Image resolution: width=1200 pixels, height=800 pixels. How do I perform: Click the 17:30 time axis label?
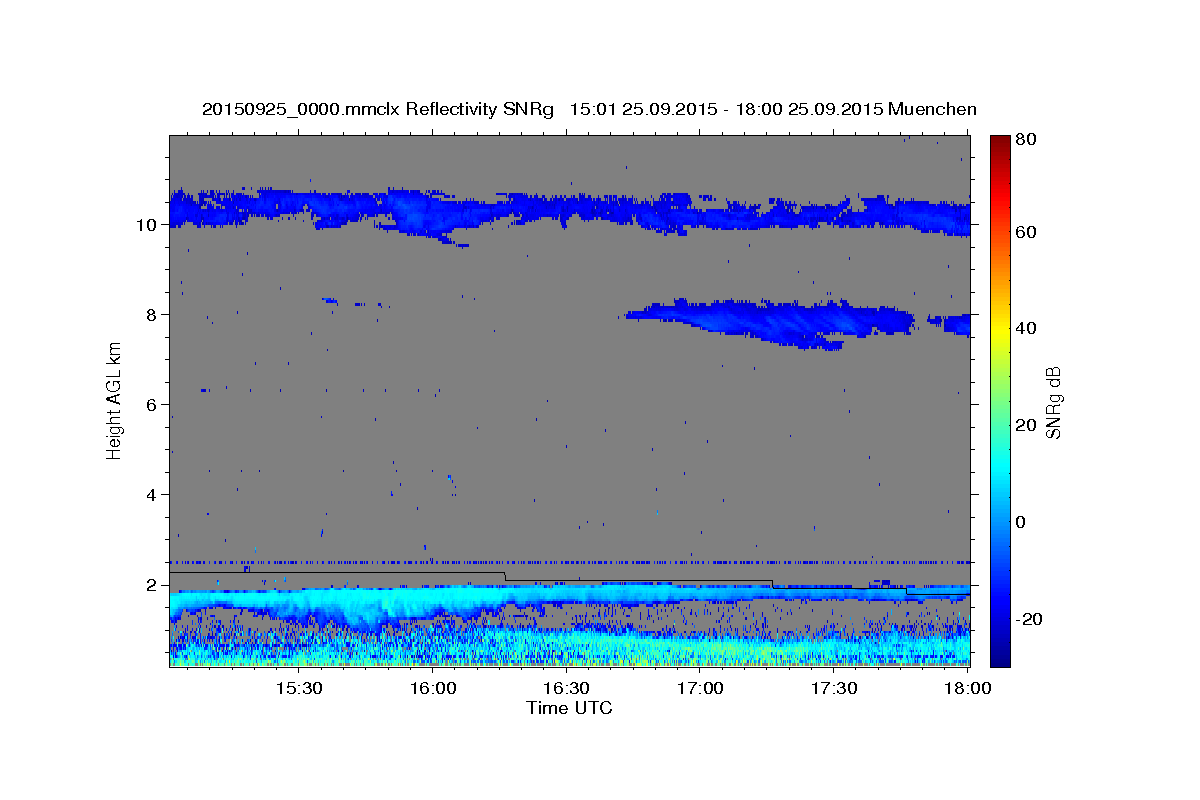click(834, 688)
